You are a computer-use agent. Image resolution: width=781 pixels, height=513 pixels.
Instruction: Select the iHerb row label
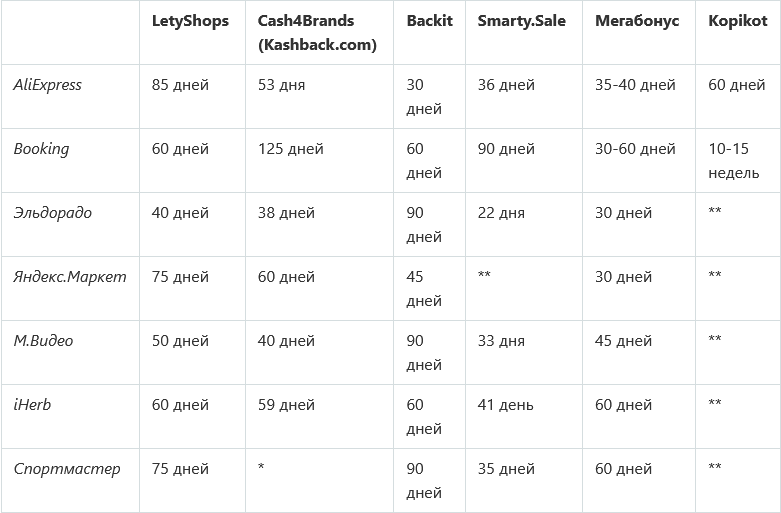point(32,405)
